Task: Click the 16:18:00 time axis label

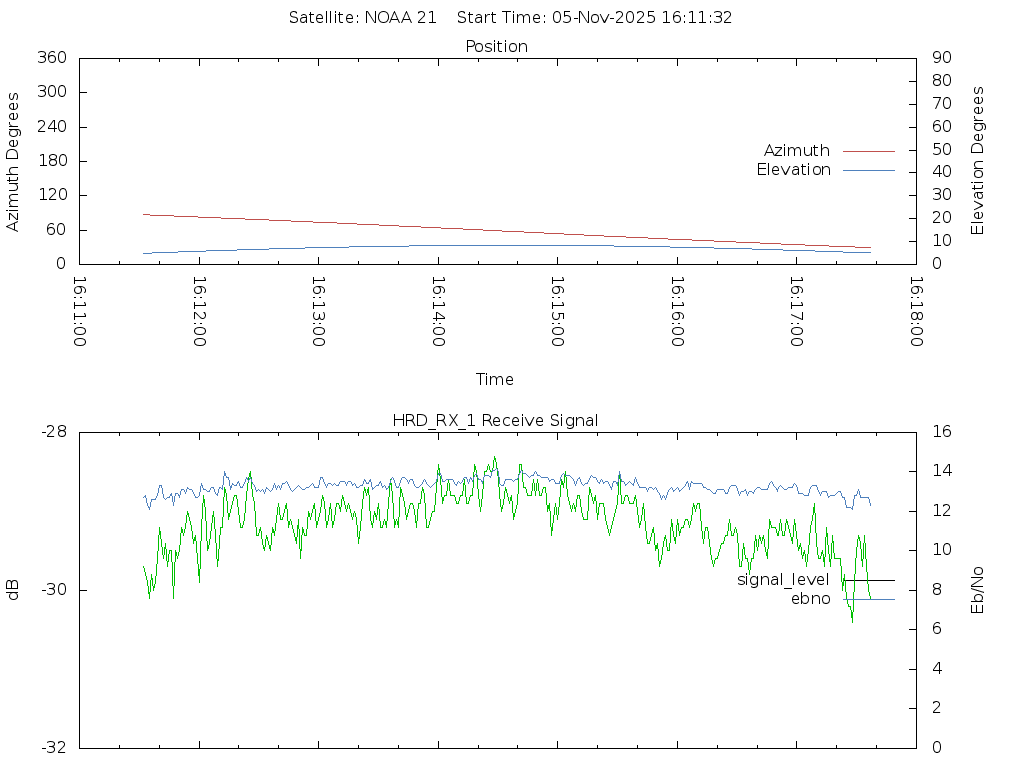Action: pyautogui.click(x=915, y=311)
